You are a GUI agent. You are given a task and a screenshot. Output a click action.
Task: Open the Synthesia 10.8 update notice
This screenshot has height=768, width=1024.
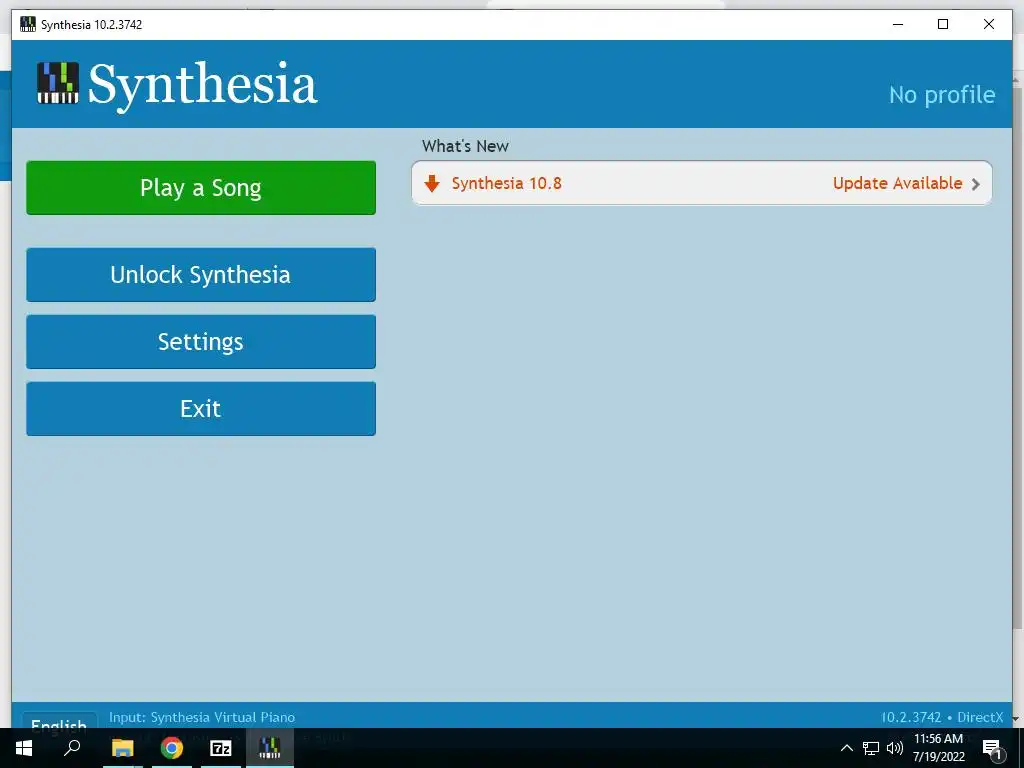(x=701, y=183)
